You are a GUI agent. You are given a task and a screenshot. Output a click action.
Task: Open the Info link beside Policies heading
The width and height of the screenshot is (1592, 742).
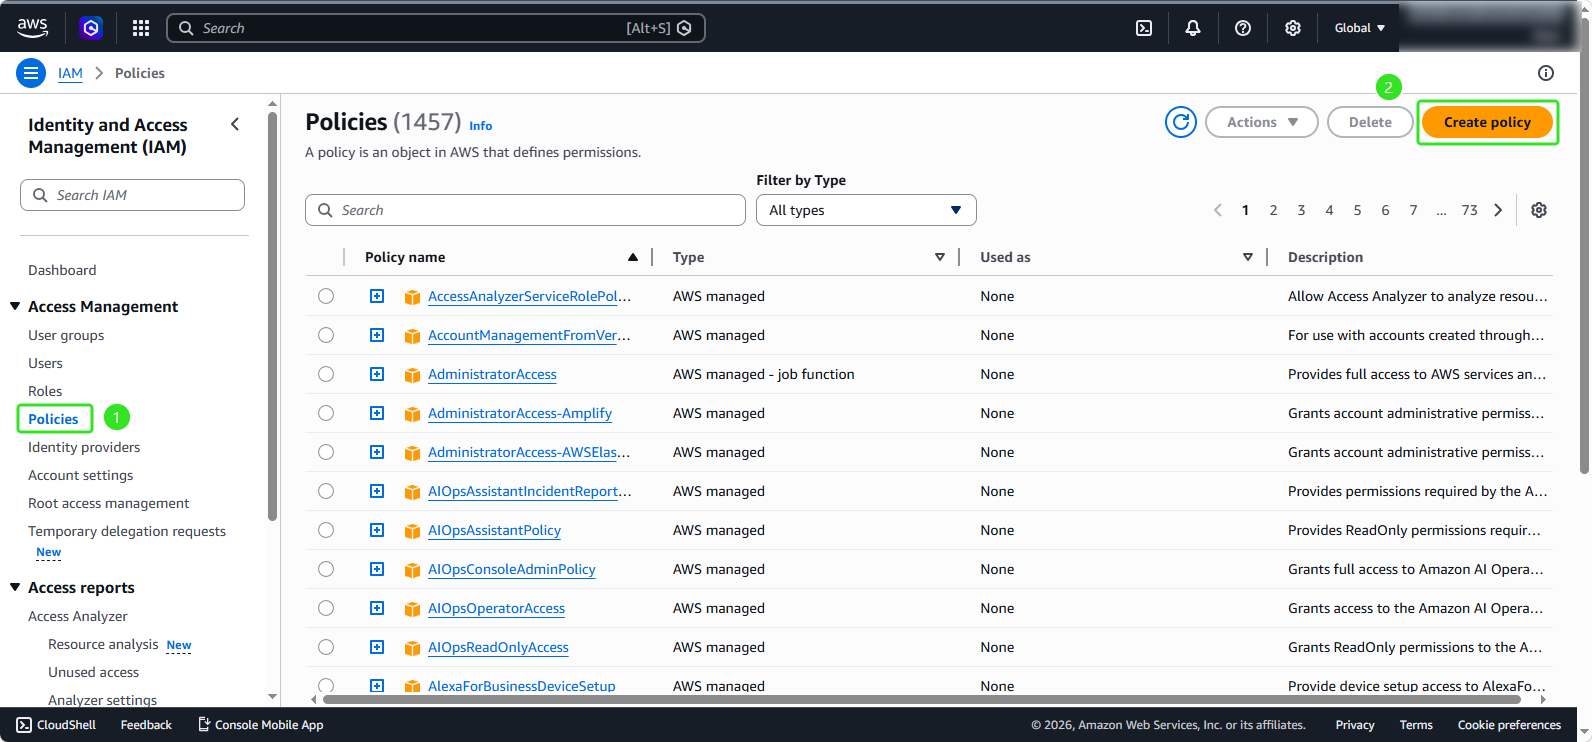(x=481, y=126)
